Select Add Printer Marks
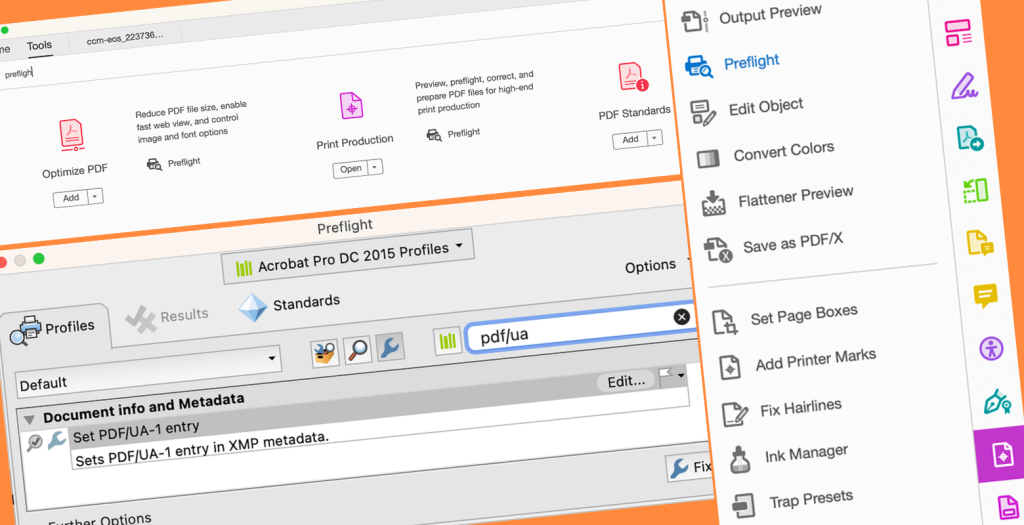 point(797,363)
